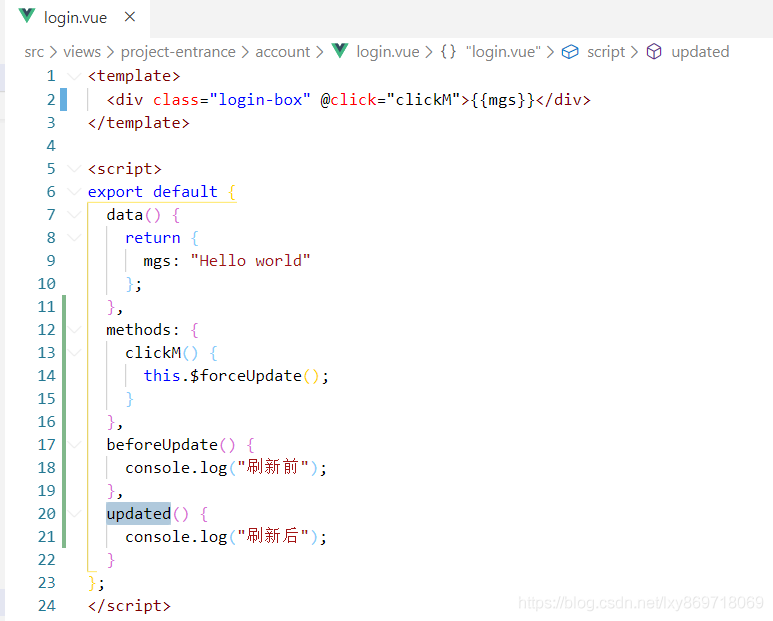Select the login.vue editor tab

point(77,18)
